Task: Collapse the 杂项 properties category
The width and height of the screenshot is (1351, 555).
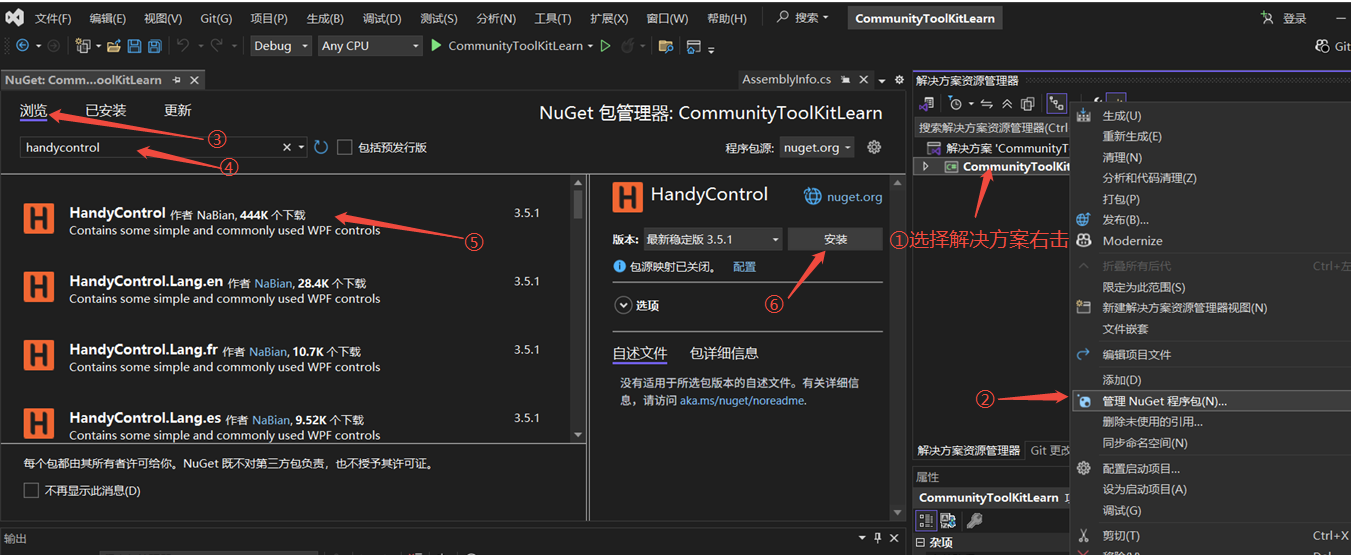Action: [921, 543]
